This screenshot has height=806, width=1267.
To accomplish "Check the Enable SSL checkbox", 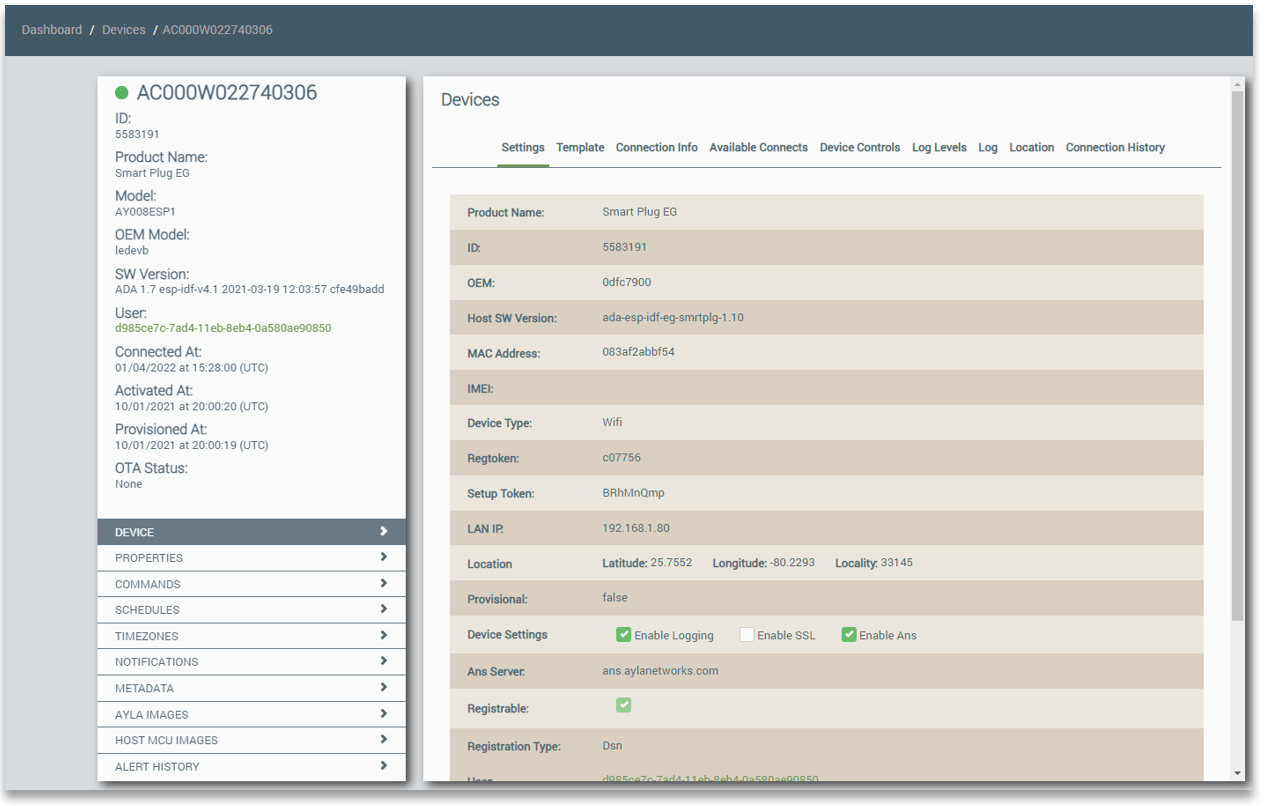I will pyautogui.click(x=747, y=635).
